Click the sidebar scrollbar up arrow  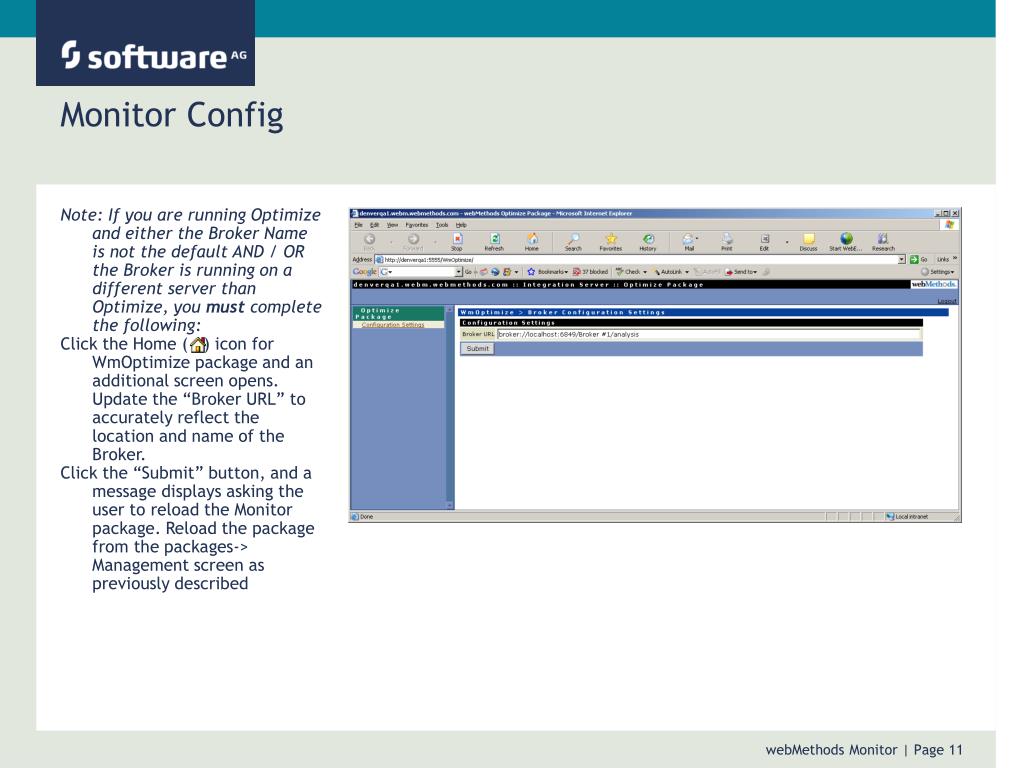449,309
